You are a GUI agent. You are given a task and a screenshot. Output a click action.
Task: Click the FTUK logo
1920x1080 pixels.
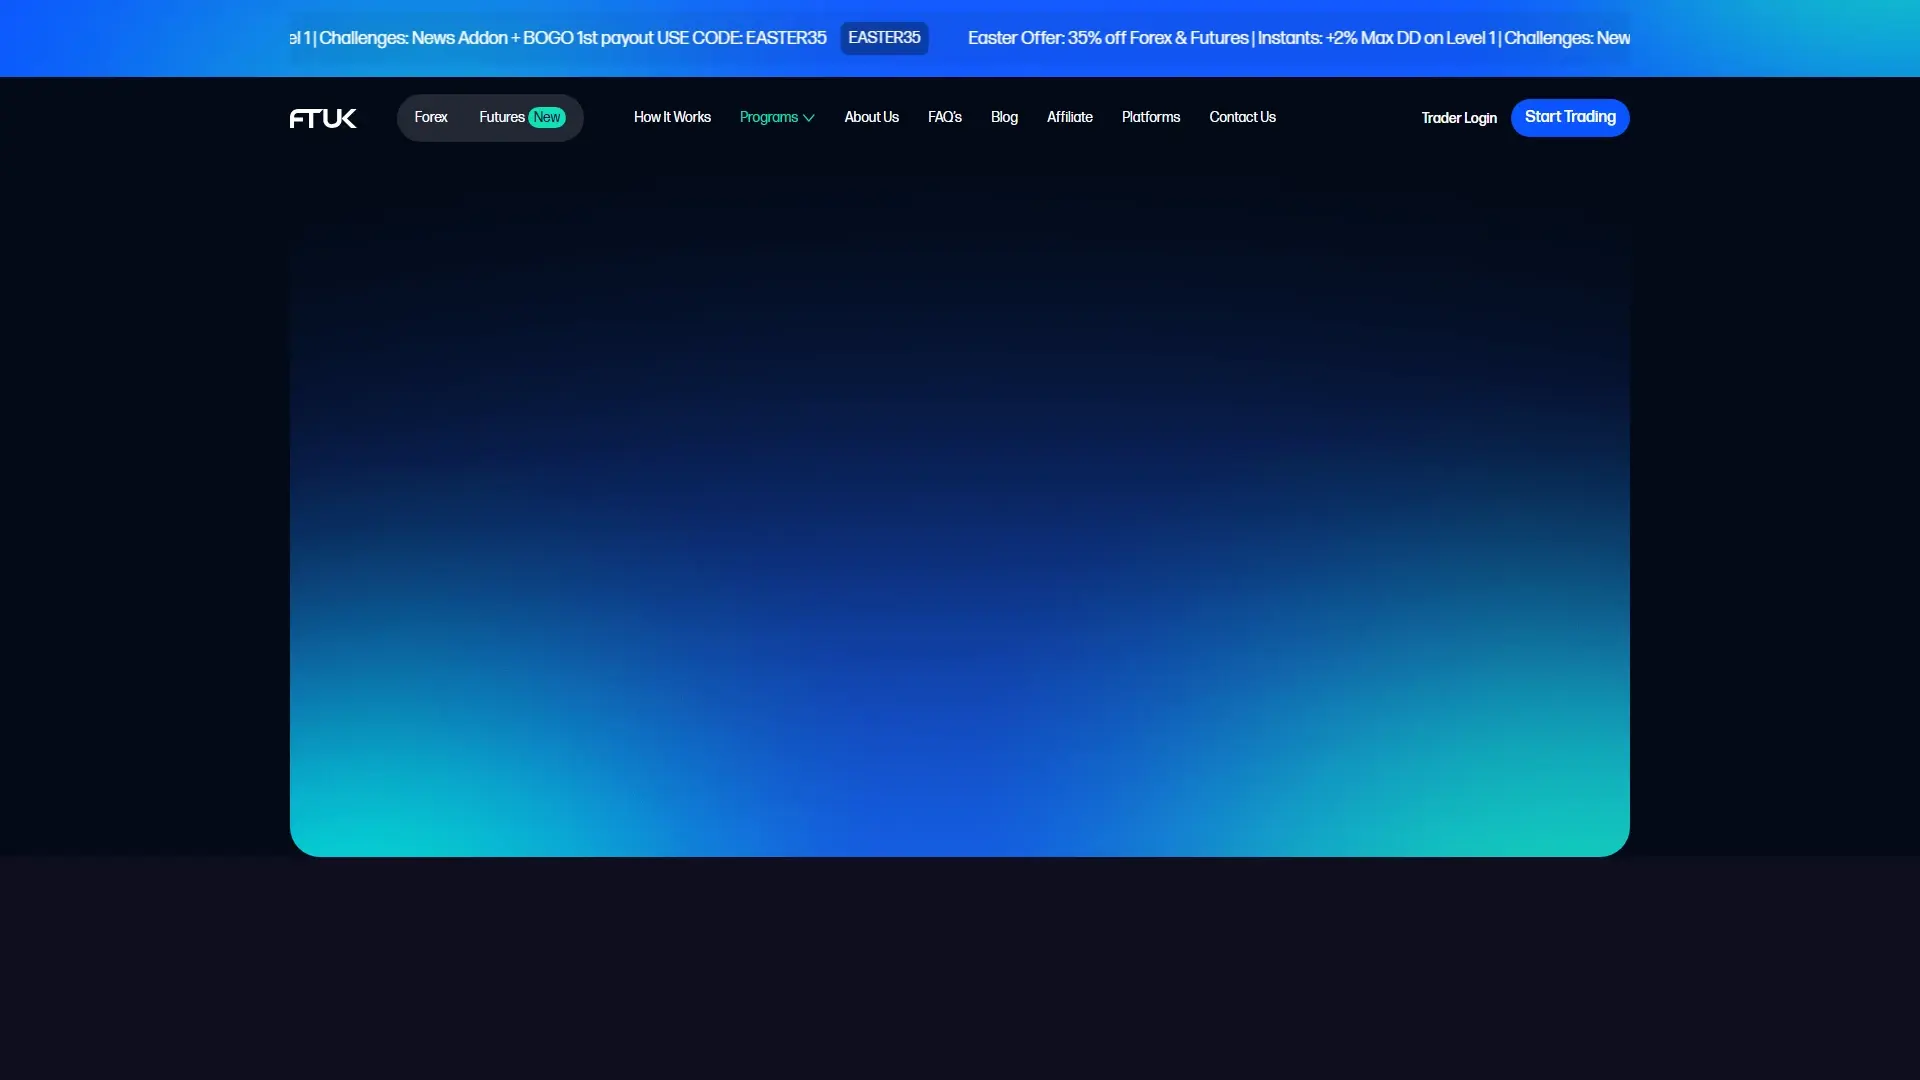point(321,117)
